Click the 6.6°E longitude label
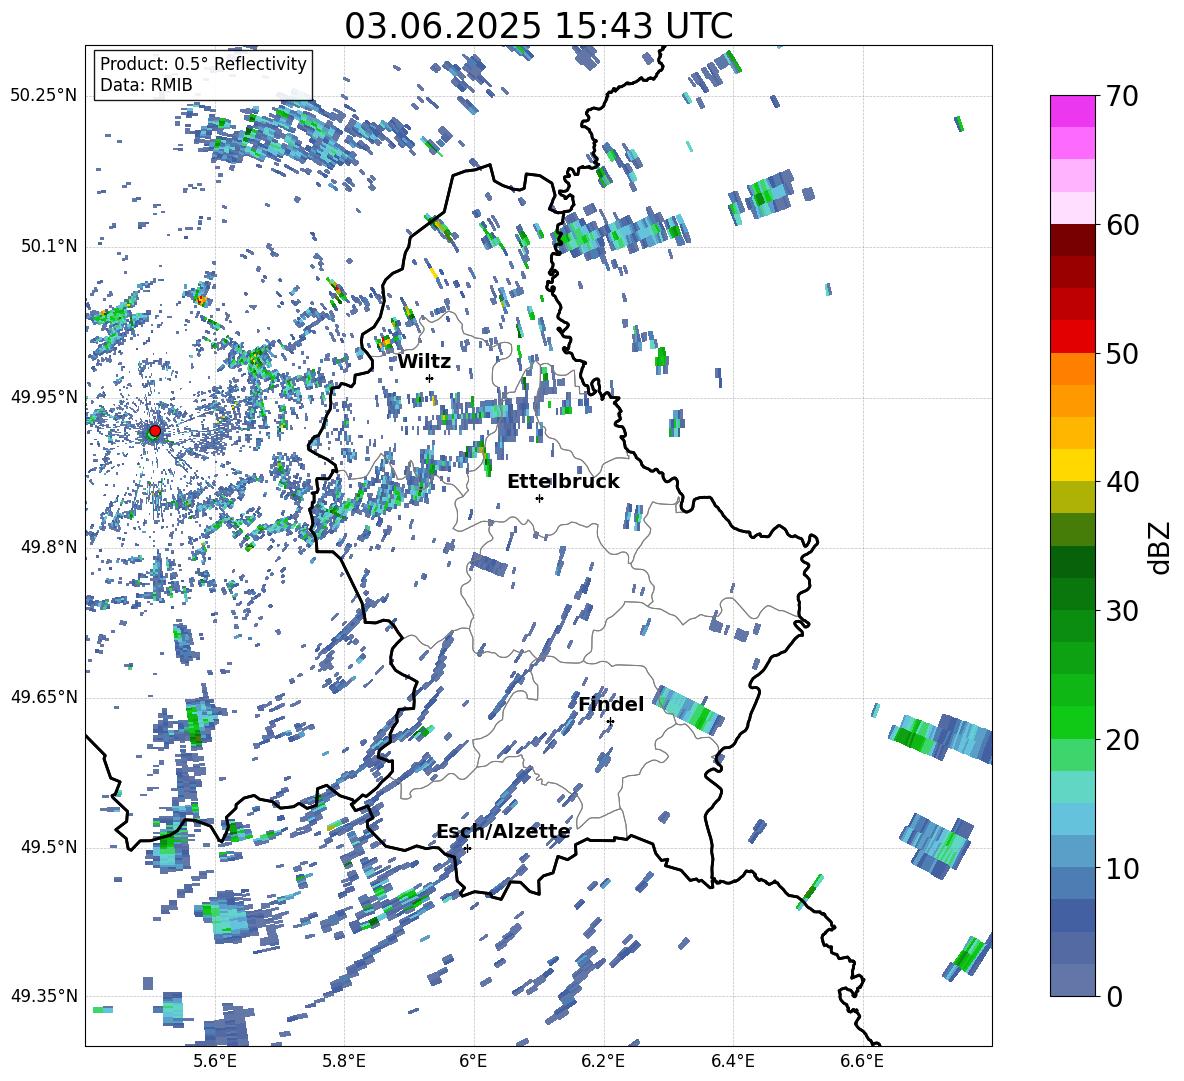The width and height of the screenshot is (1184, 1081). pos(862,1061)
